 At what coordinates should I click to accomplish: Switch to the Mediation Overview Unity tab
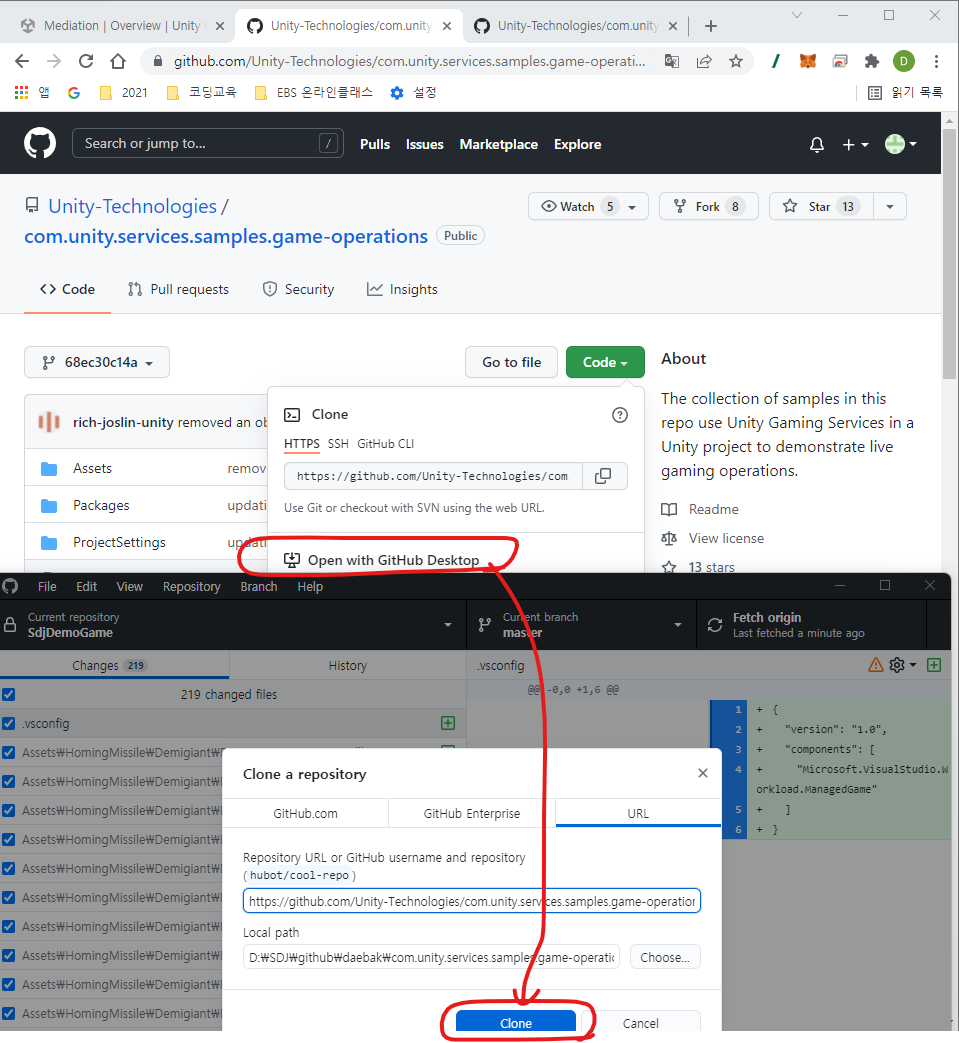tap(120, 26)
